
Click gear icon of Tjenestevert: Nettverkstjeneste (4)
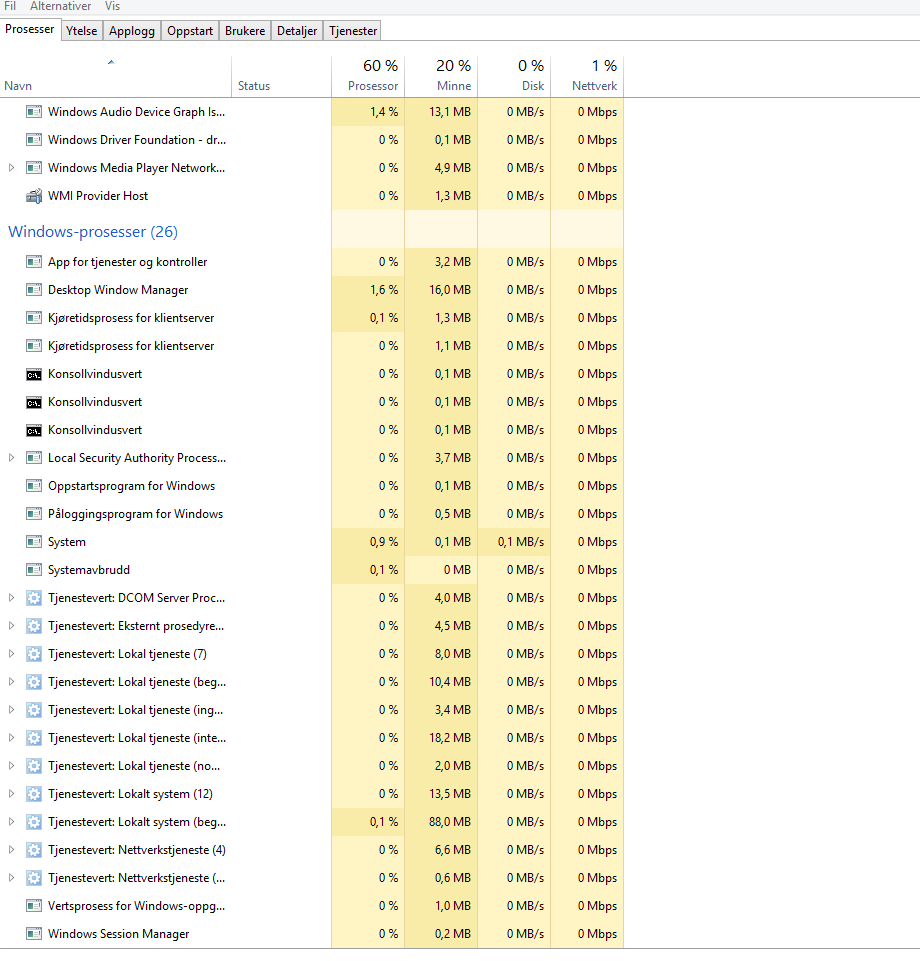pyautogui.click(x=34, y=850)
